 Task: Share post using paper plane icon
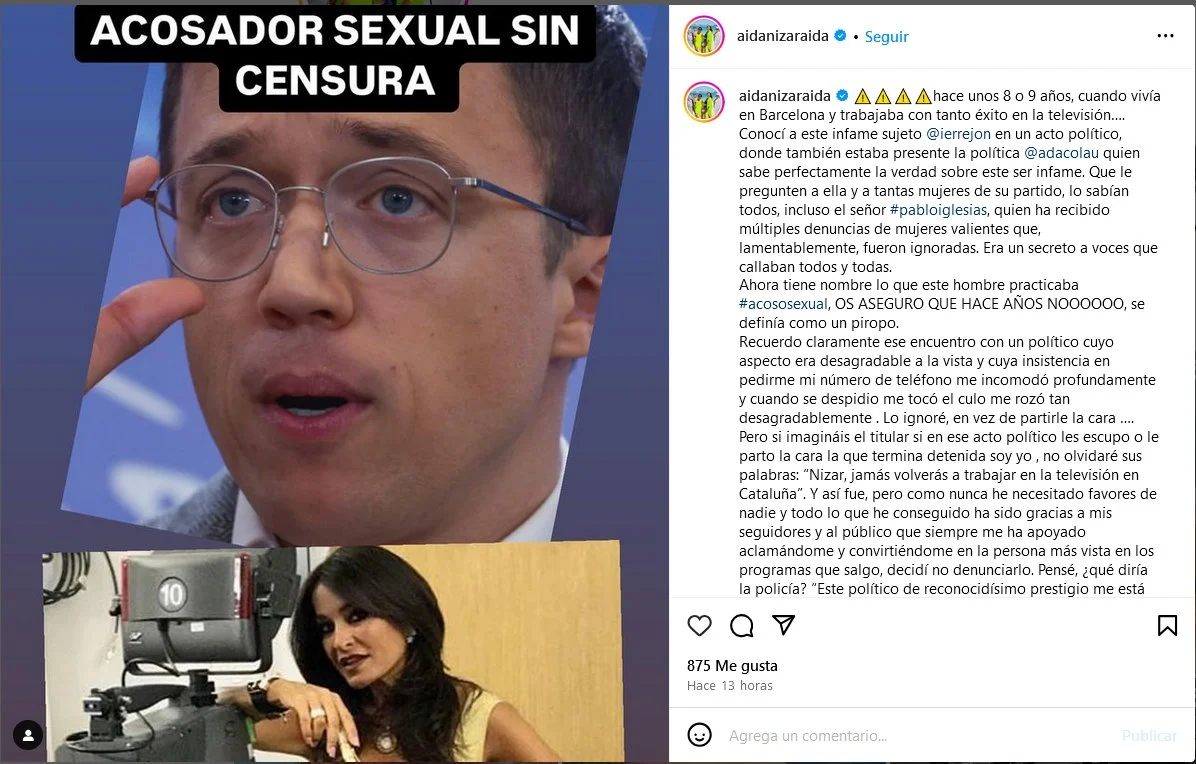coord(783,625)
